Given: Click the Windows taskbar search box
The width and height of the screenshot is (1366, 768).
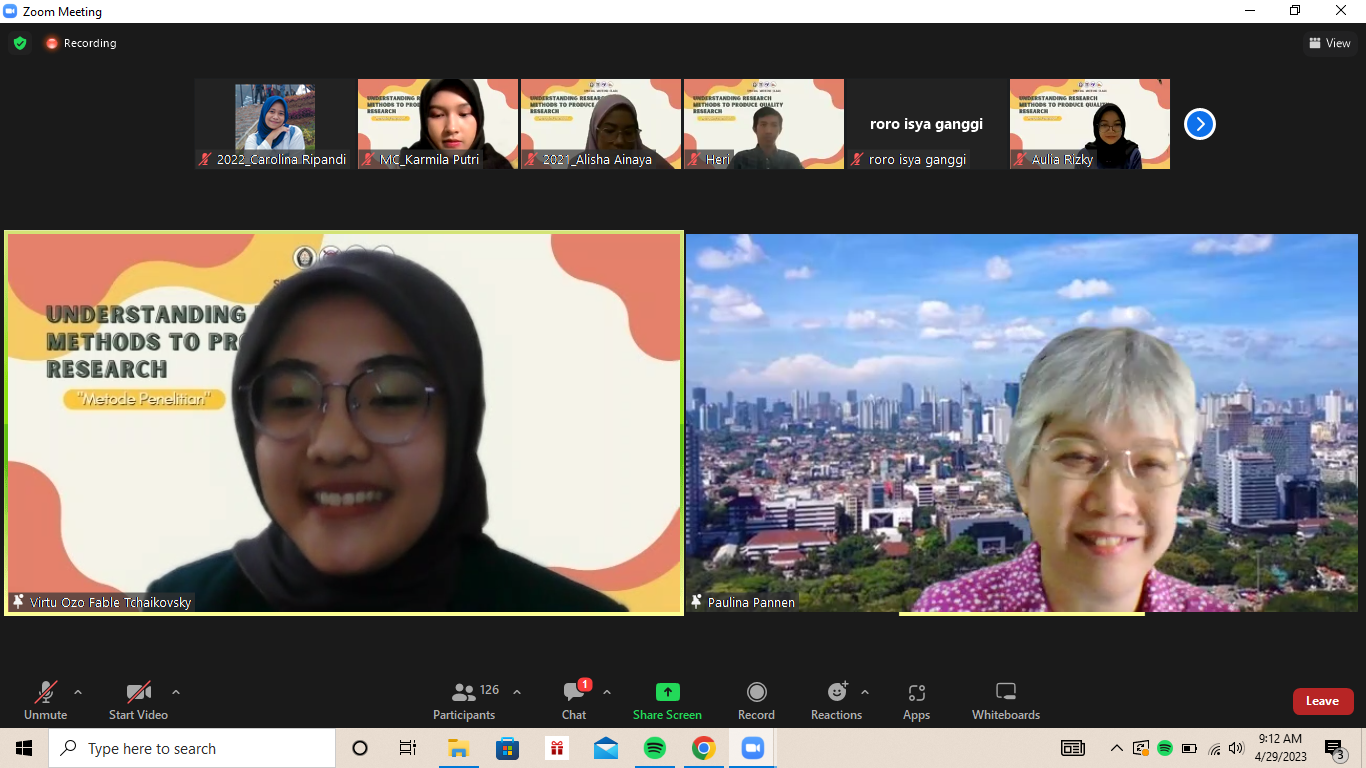Looking at the screenshot, I should [192, 748].
